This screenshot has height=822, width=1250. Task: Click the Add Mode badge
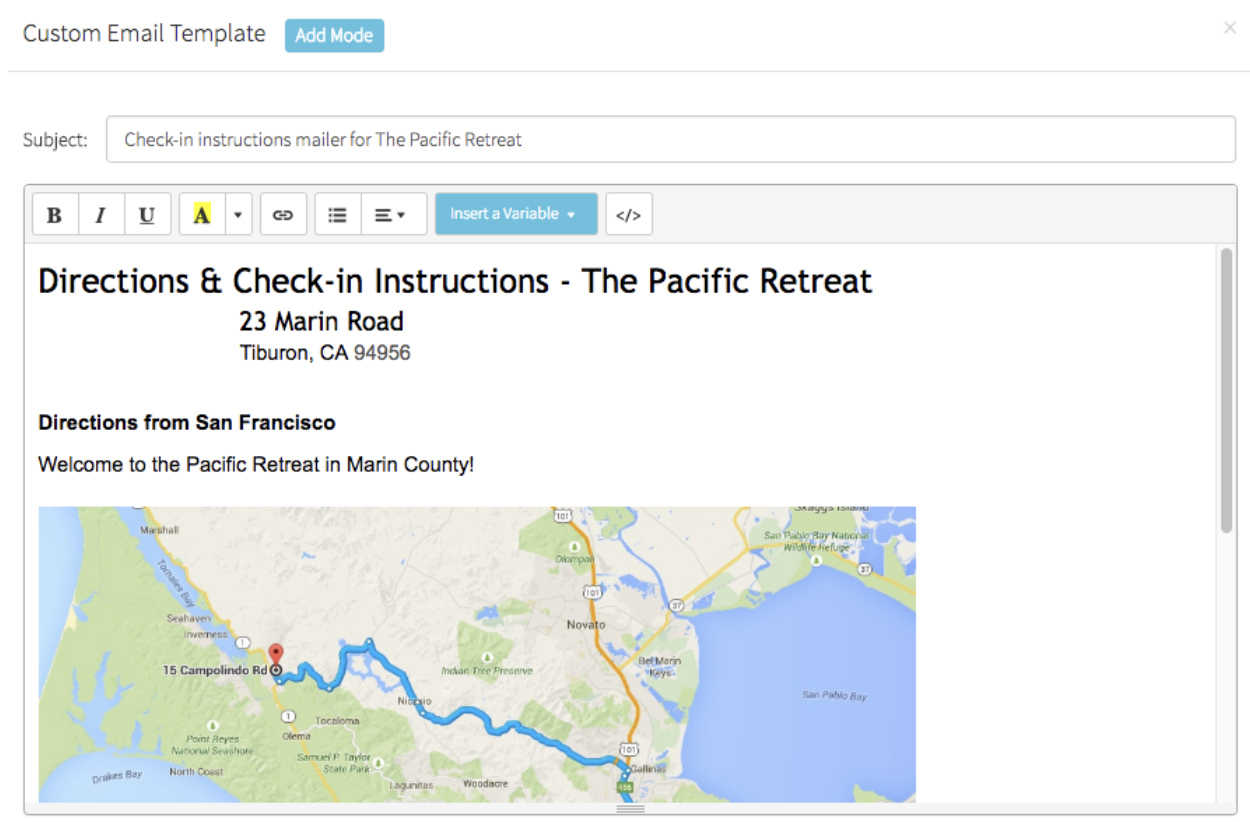(x=334, y=35)
